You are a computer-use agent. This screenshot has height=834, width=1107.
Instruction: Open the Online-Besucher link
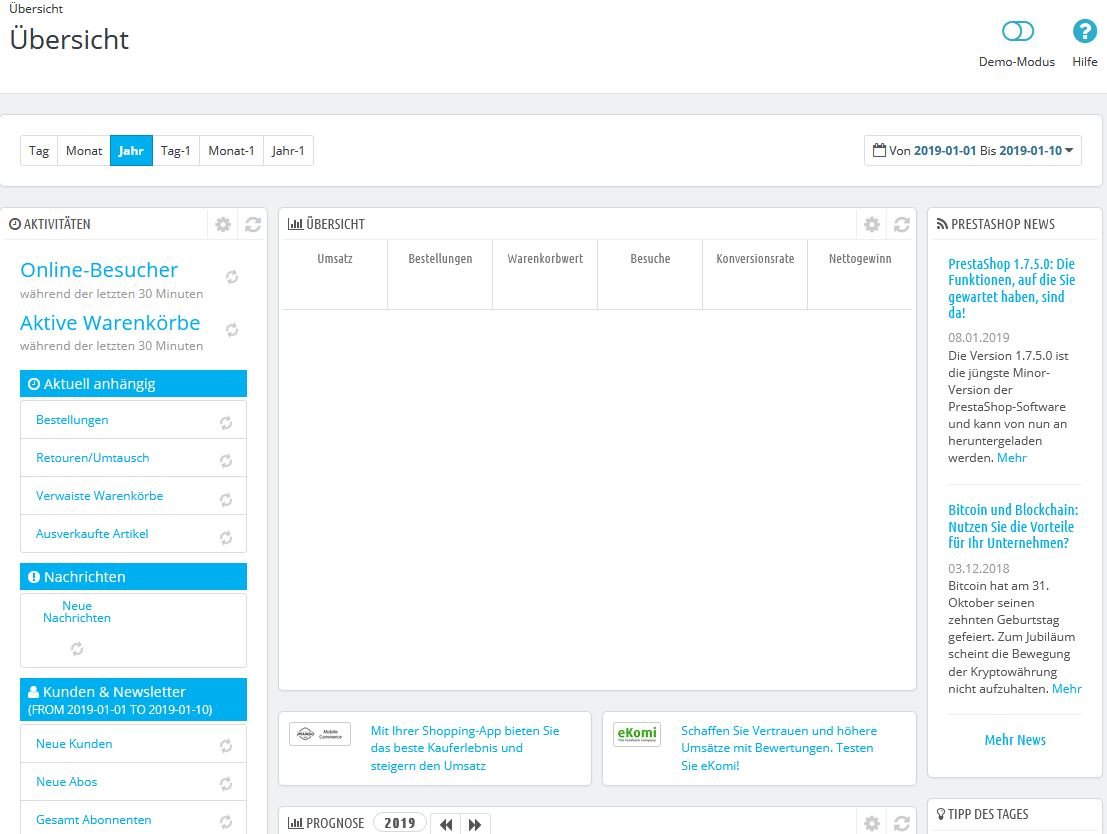[99, 270]
